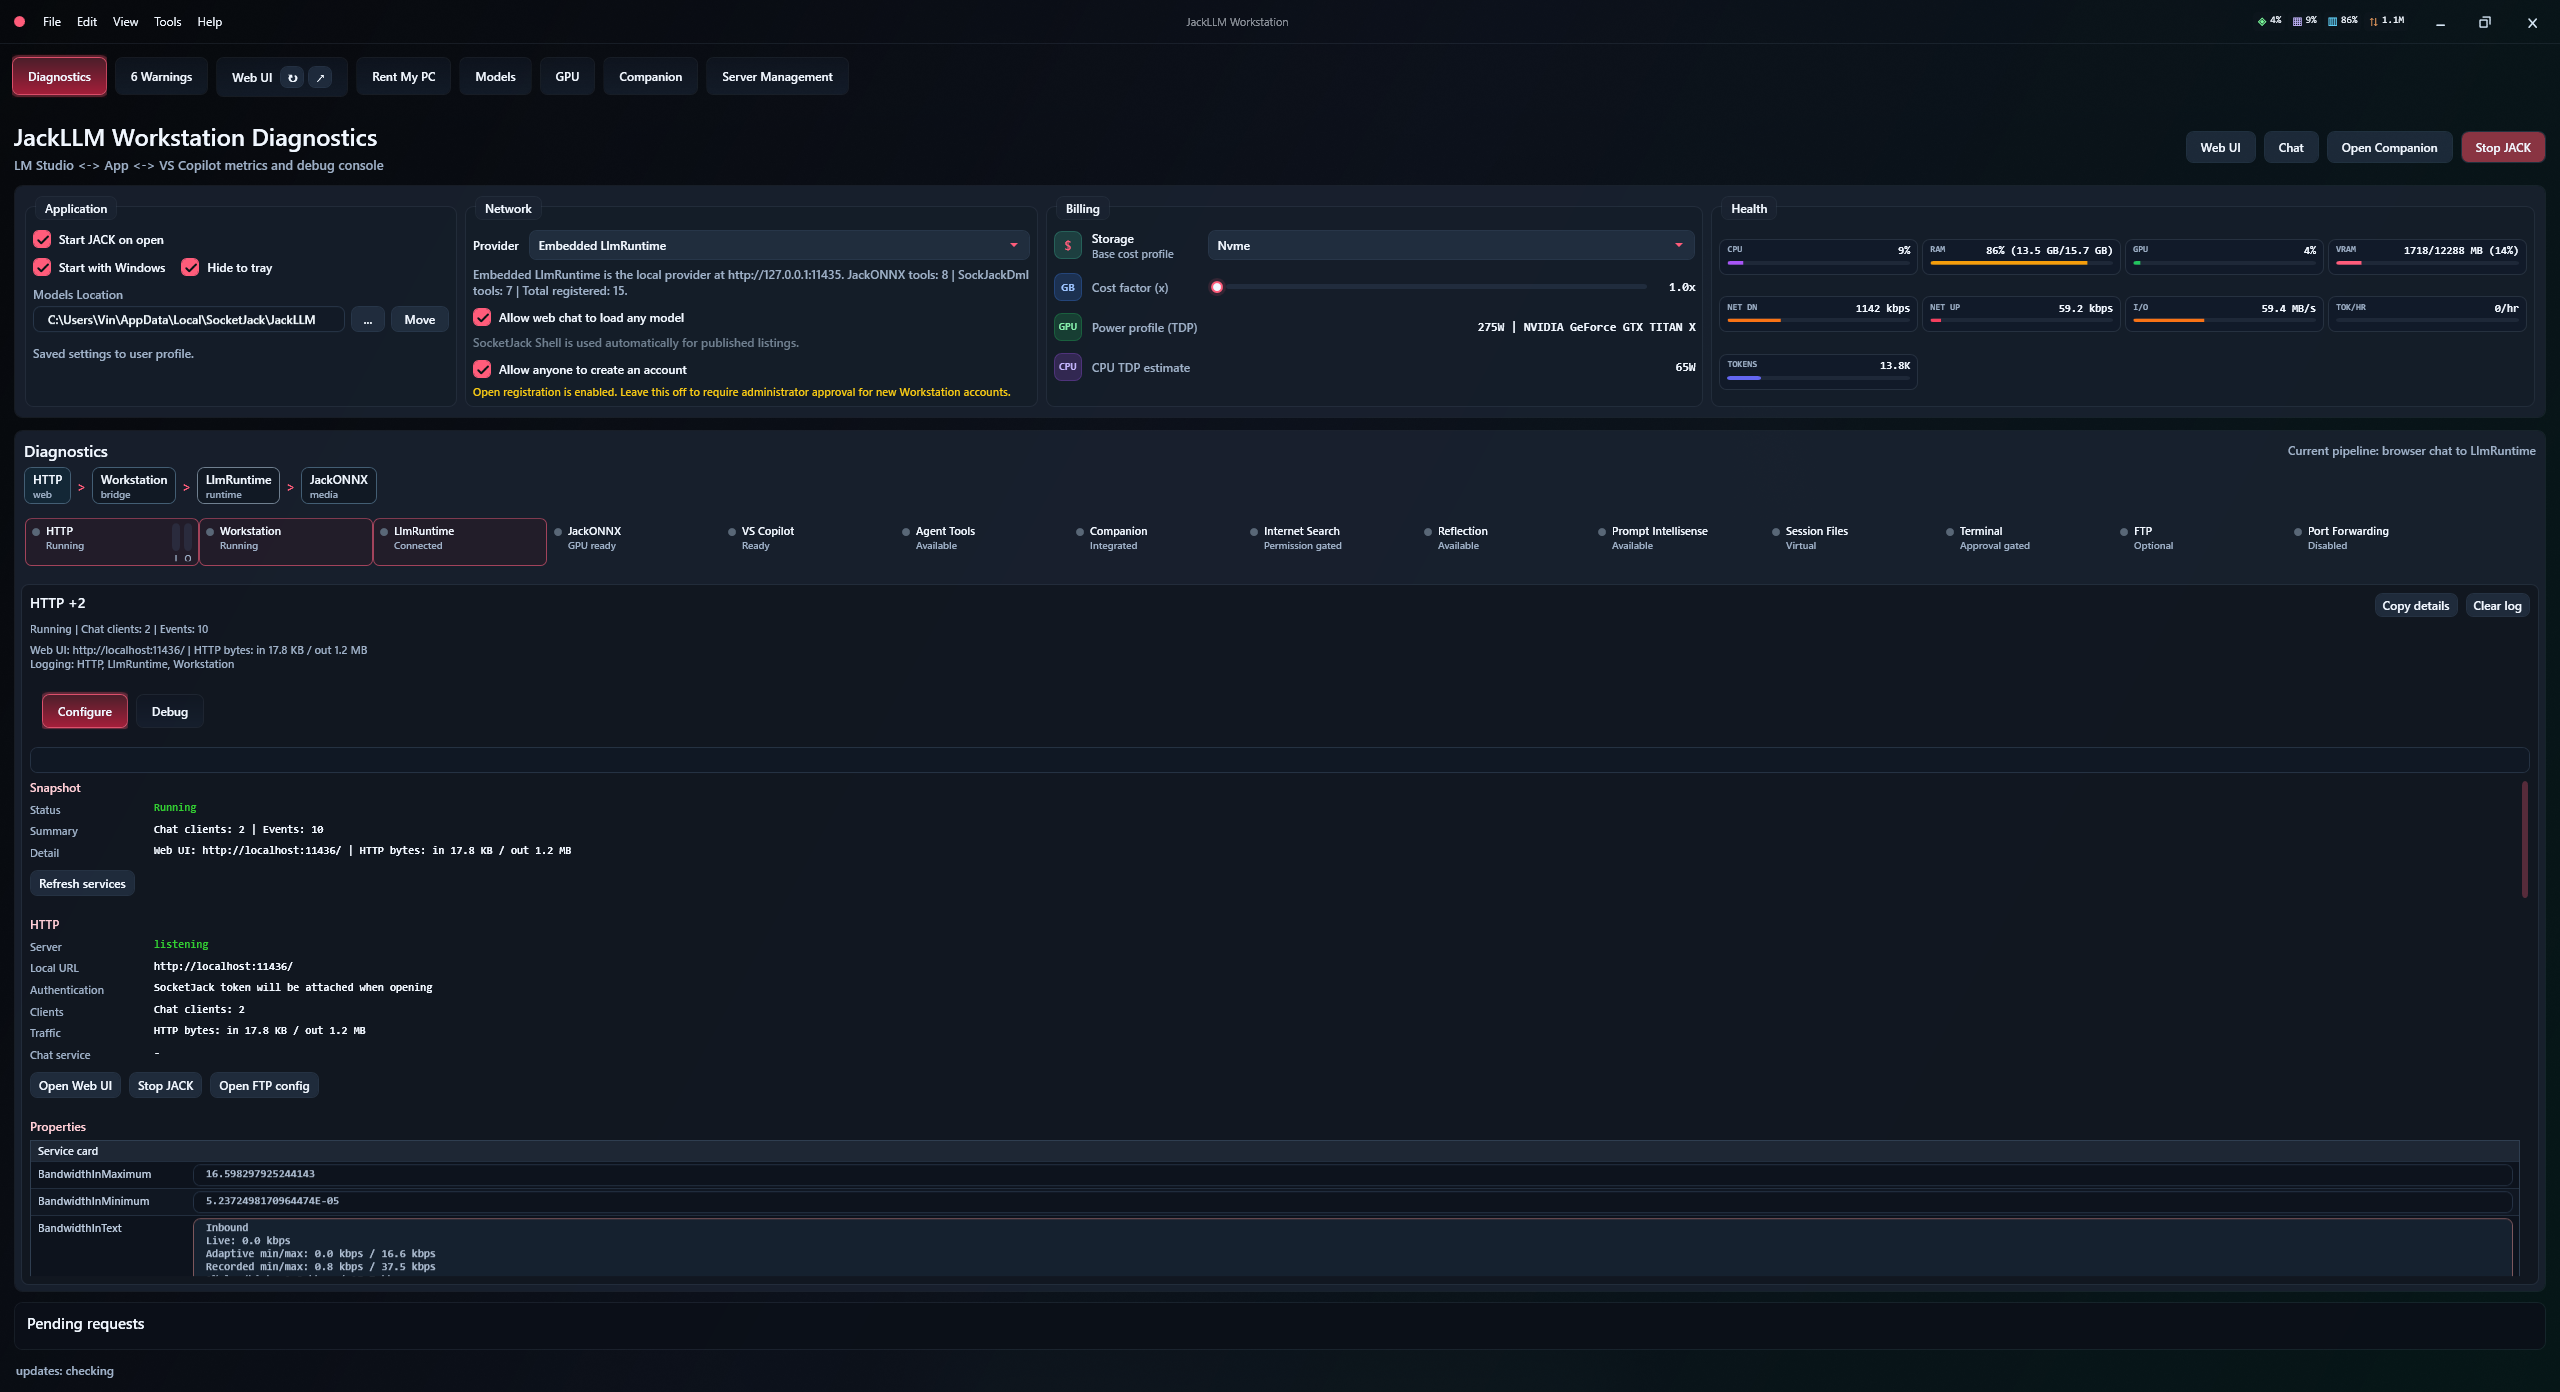
Task: Click the GB Cost factor icon
Action: (x=1067, y=288)
